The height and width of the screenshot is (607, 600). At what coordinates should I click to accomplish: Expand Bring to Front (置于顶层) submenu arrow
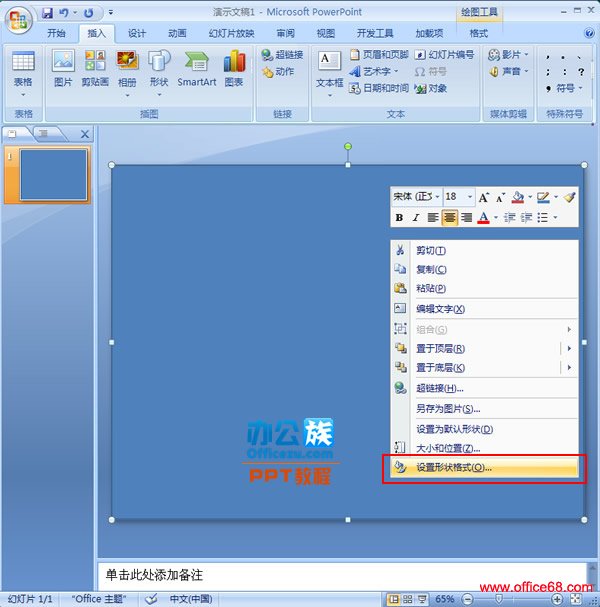(x=569, y=348)
